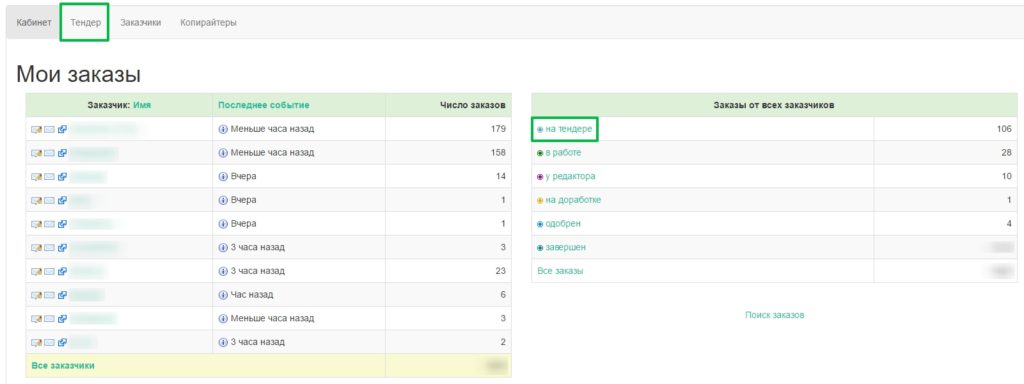Viewport: 1024px width, 384px height.
Task: Click the note icon in the 6-orders row
Action: click(37, 295)
